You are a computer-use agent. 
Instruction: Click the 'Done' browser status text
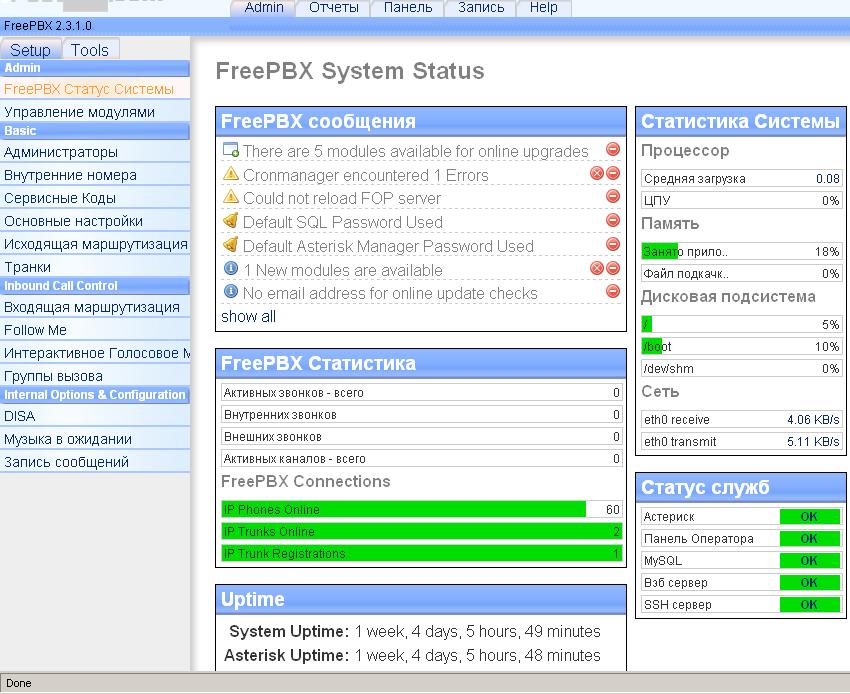pyautogui.click(x=18, y=683)
